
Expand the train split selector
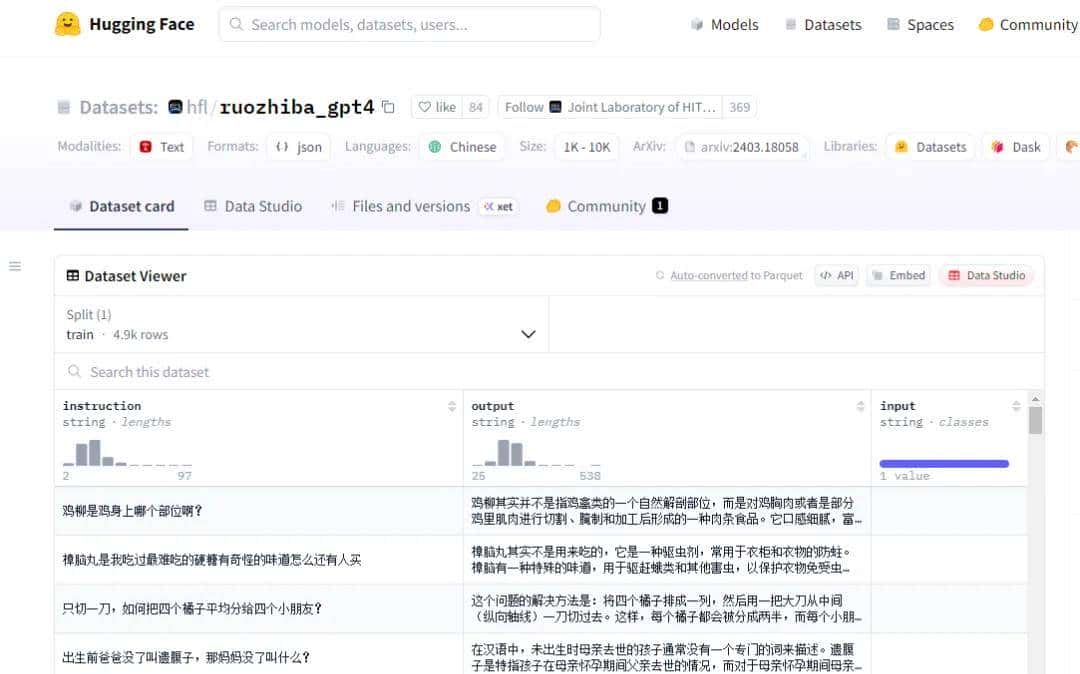point(528,334)
